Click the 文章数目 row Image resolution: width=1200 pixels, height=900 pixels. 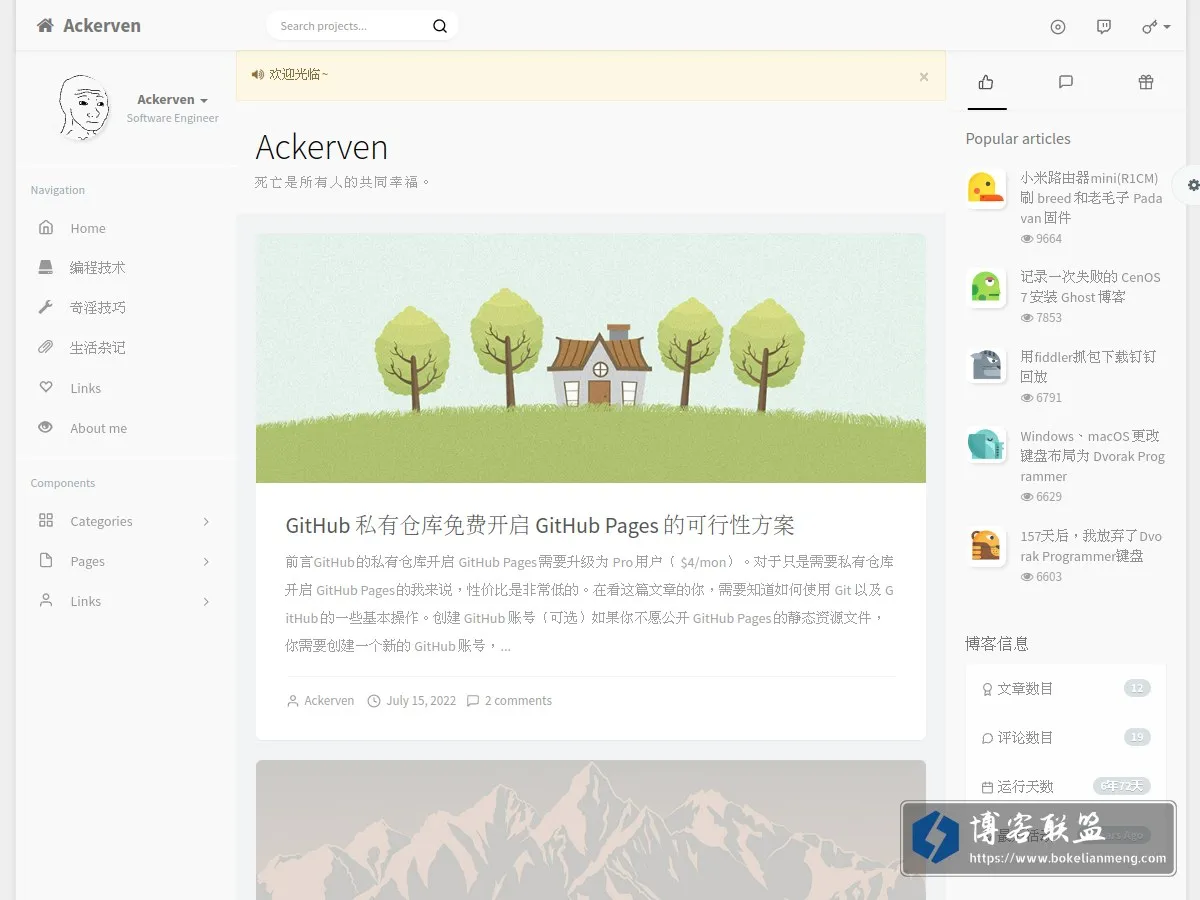point(1066,688)
